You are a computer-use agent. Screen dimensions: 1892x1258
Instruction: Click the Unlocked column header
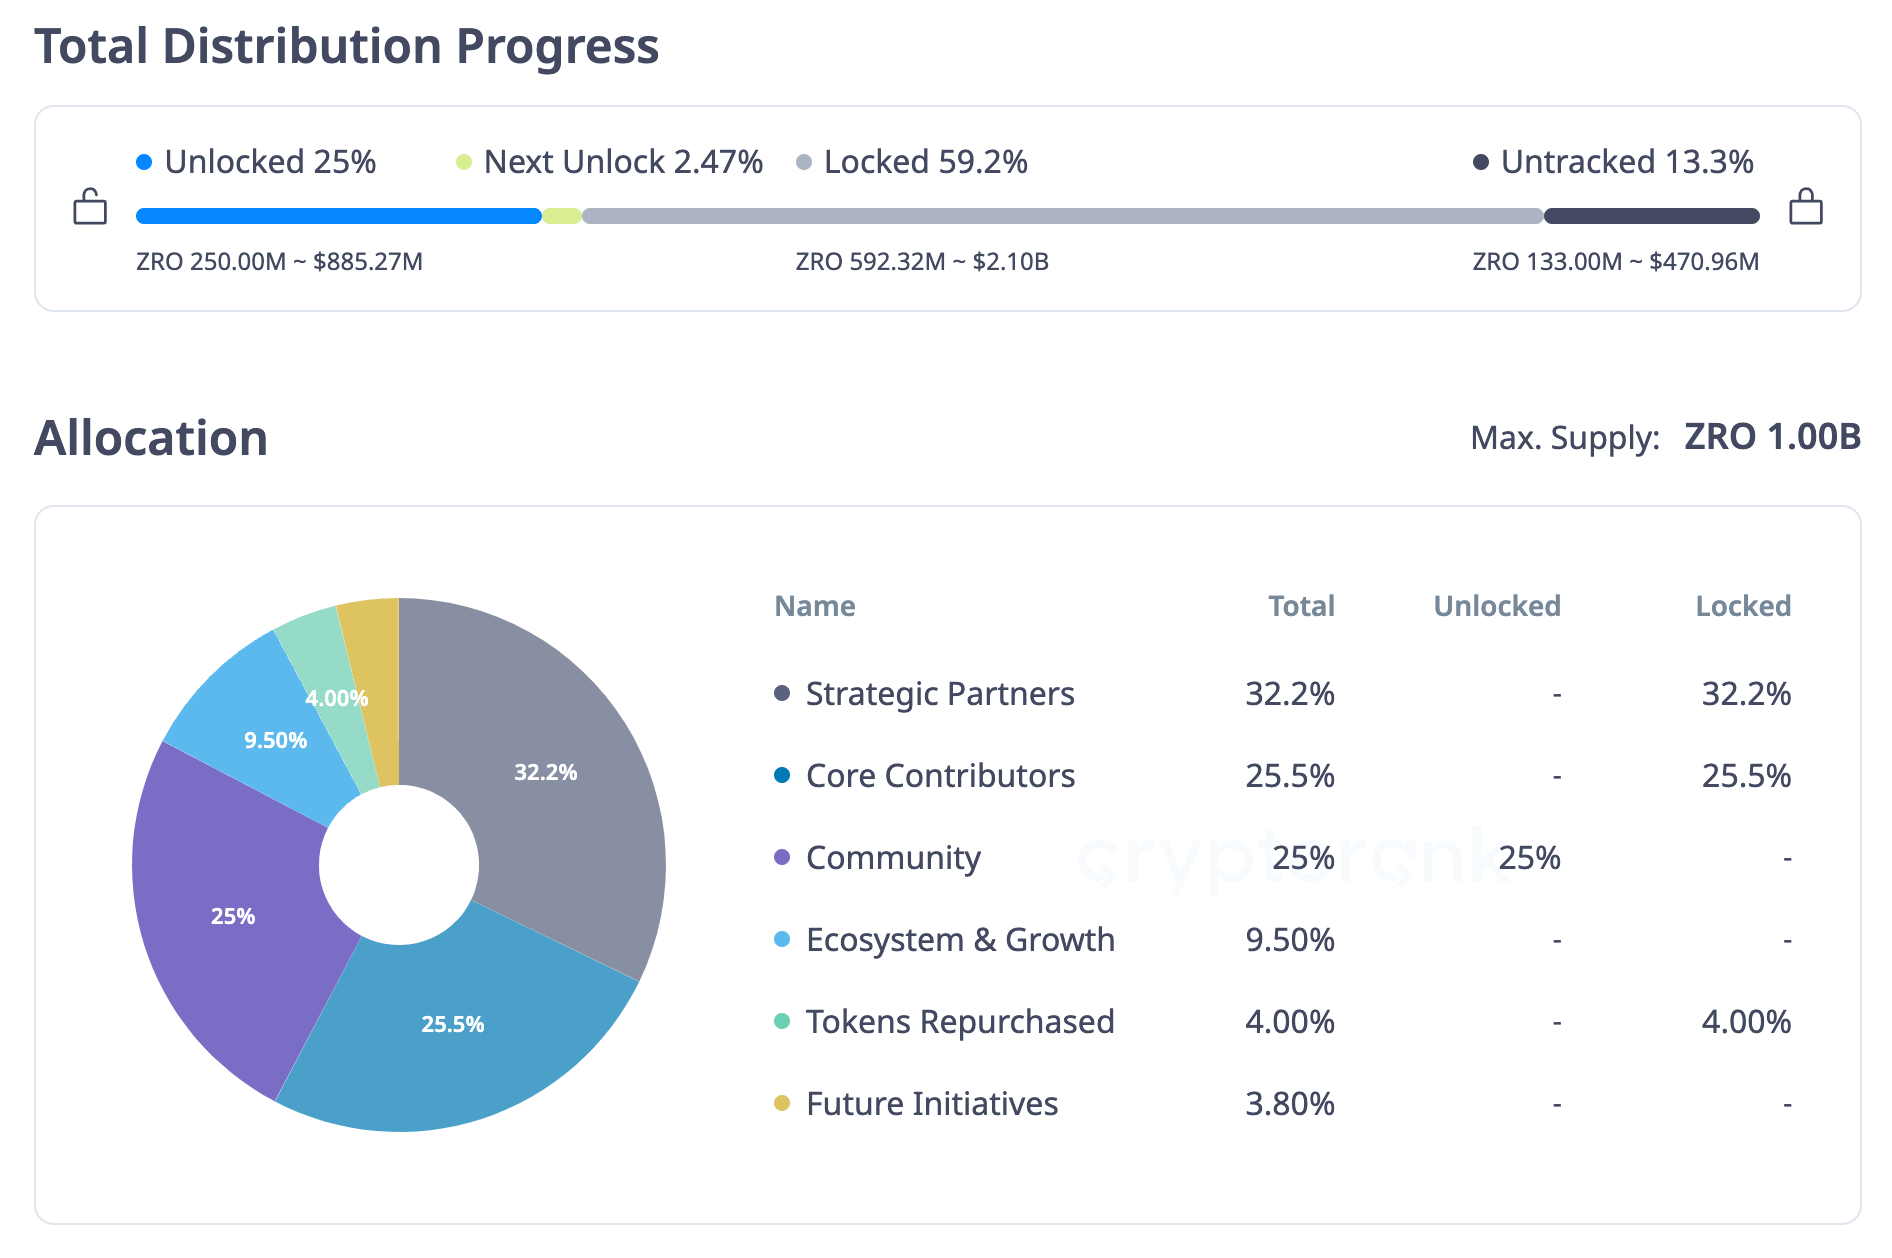(x=1497, y=606)
